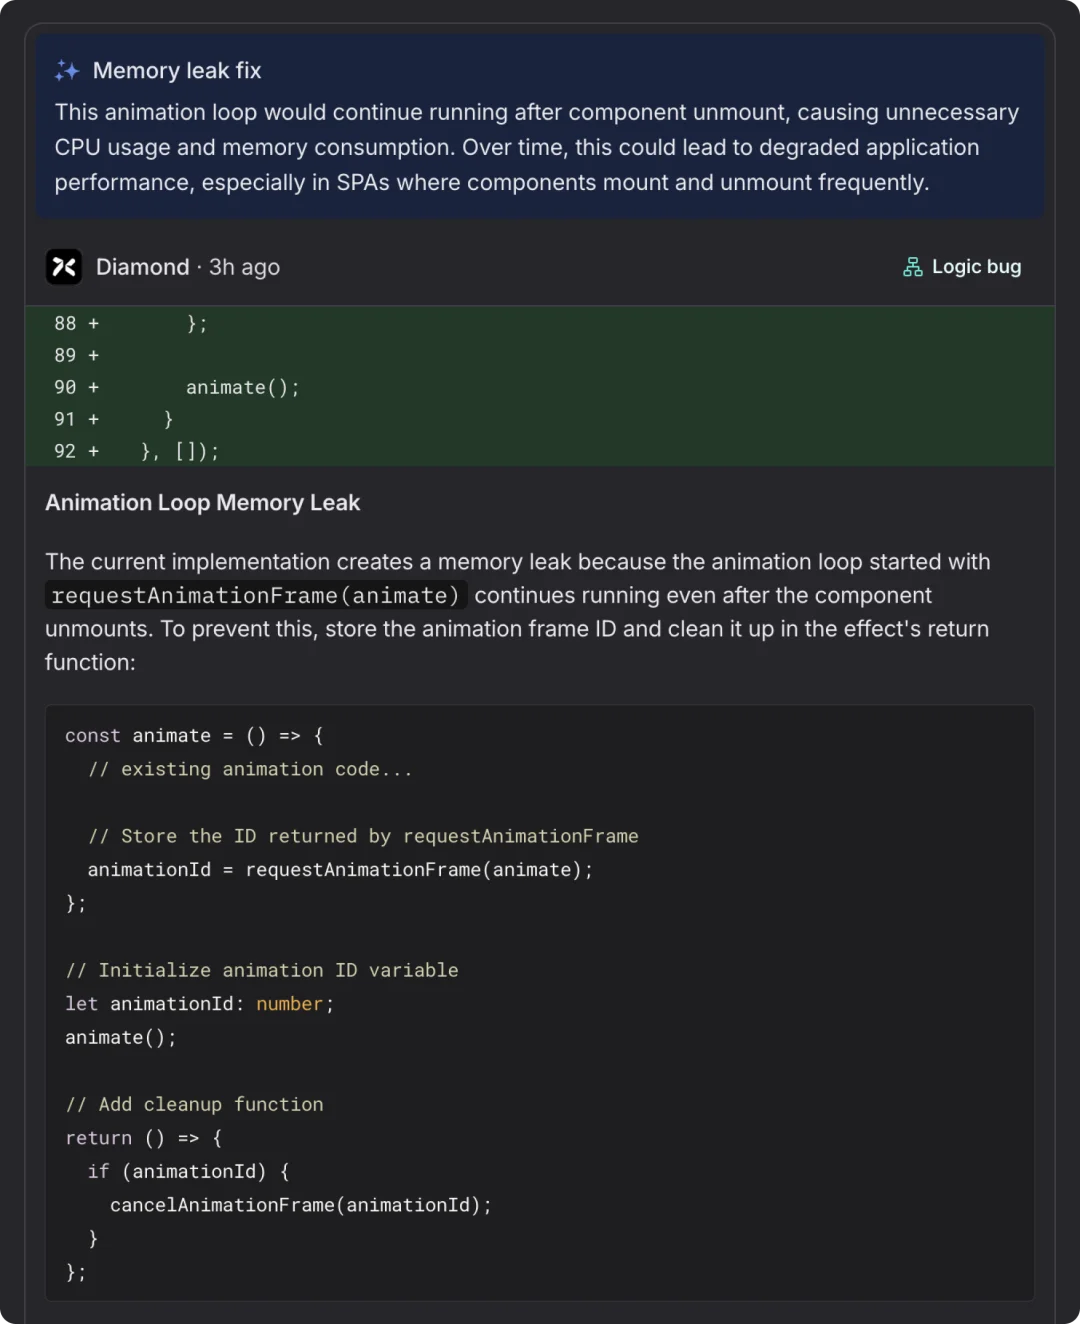Screen dimensions: 1080x1324
Task: Click the animate() call on line 90
Action: 241,387
